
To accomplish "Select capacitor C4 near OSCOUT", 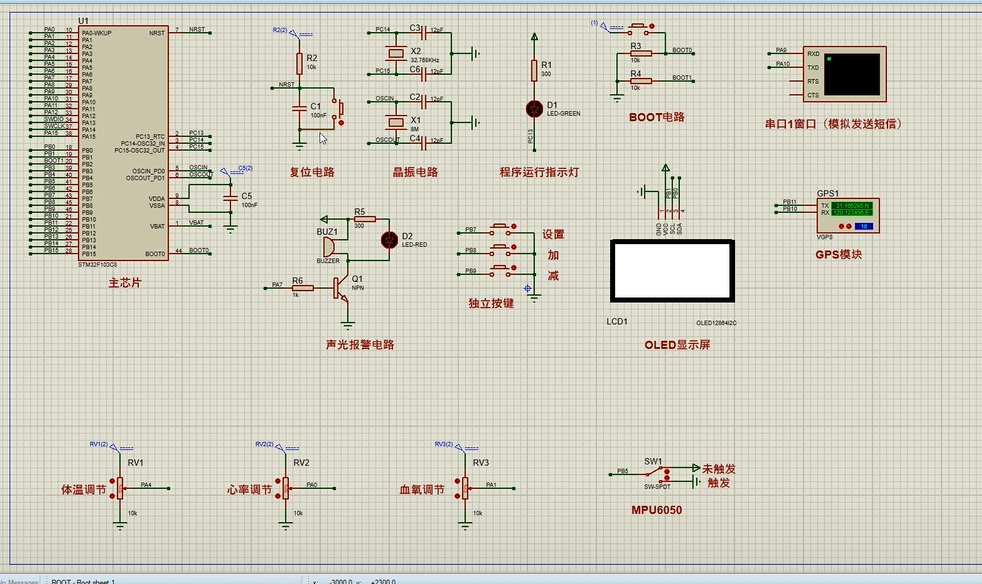I will (x=426, y=143).
